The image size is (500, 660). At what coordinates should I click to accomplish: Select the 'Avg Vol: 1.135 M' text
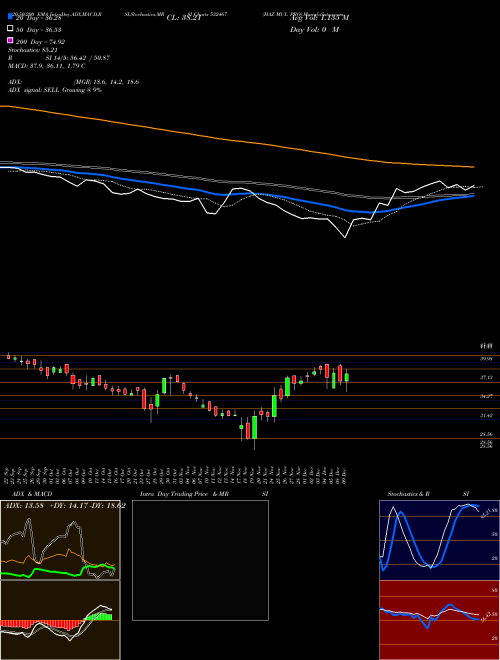pyautogui.click(x=319, y=18)
